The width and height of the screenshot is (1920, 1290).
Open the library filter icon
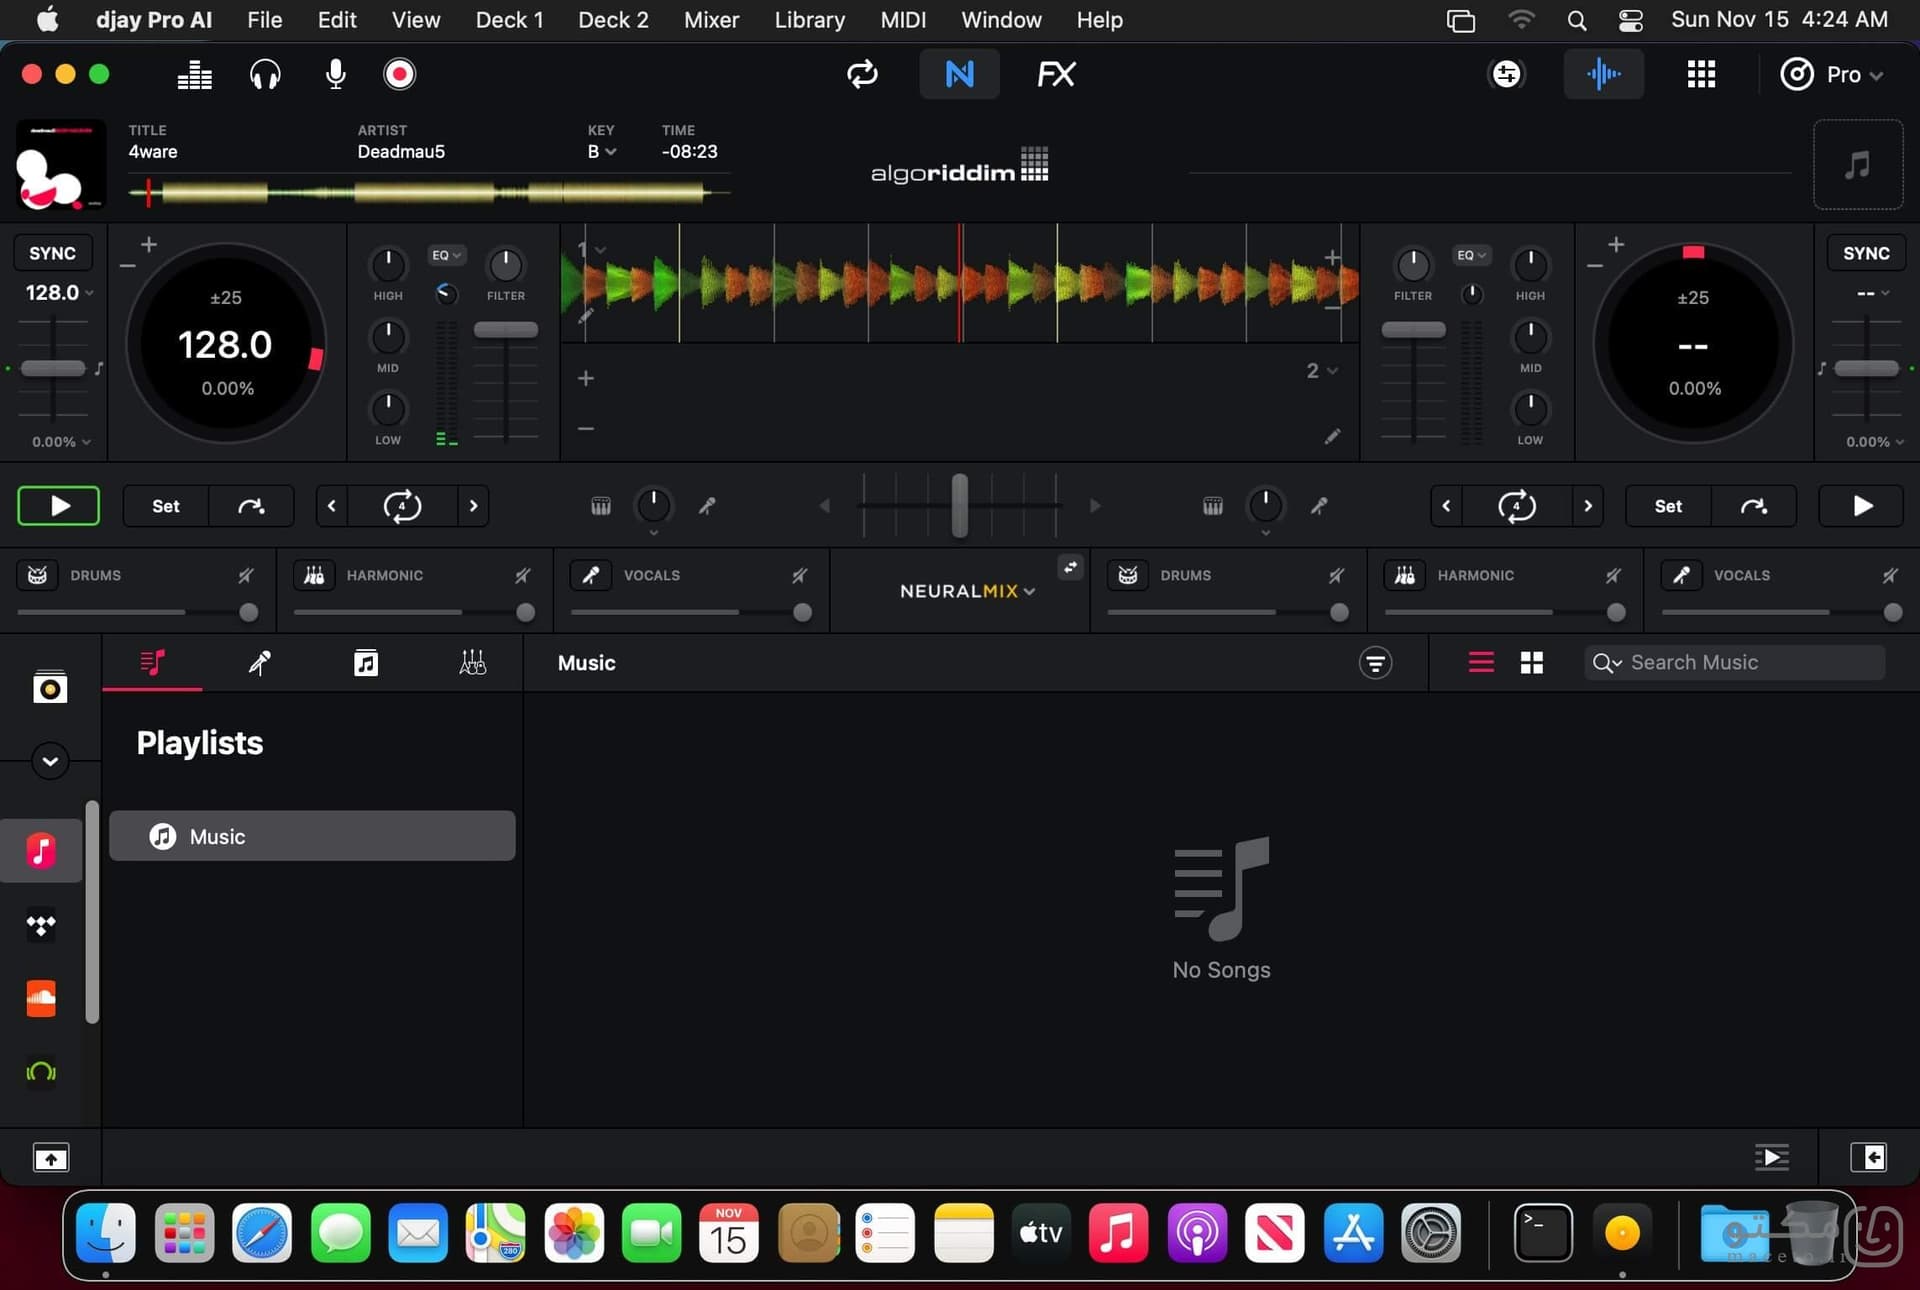[1375, 662]
